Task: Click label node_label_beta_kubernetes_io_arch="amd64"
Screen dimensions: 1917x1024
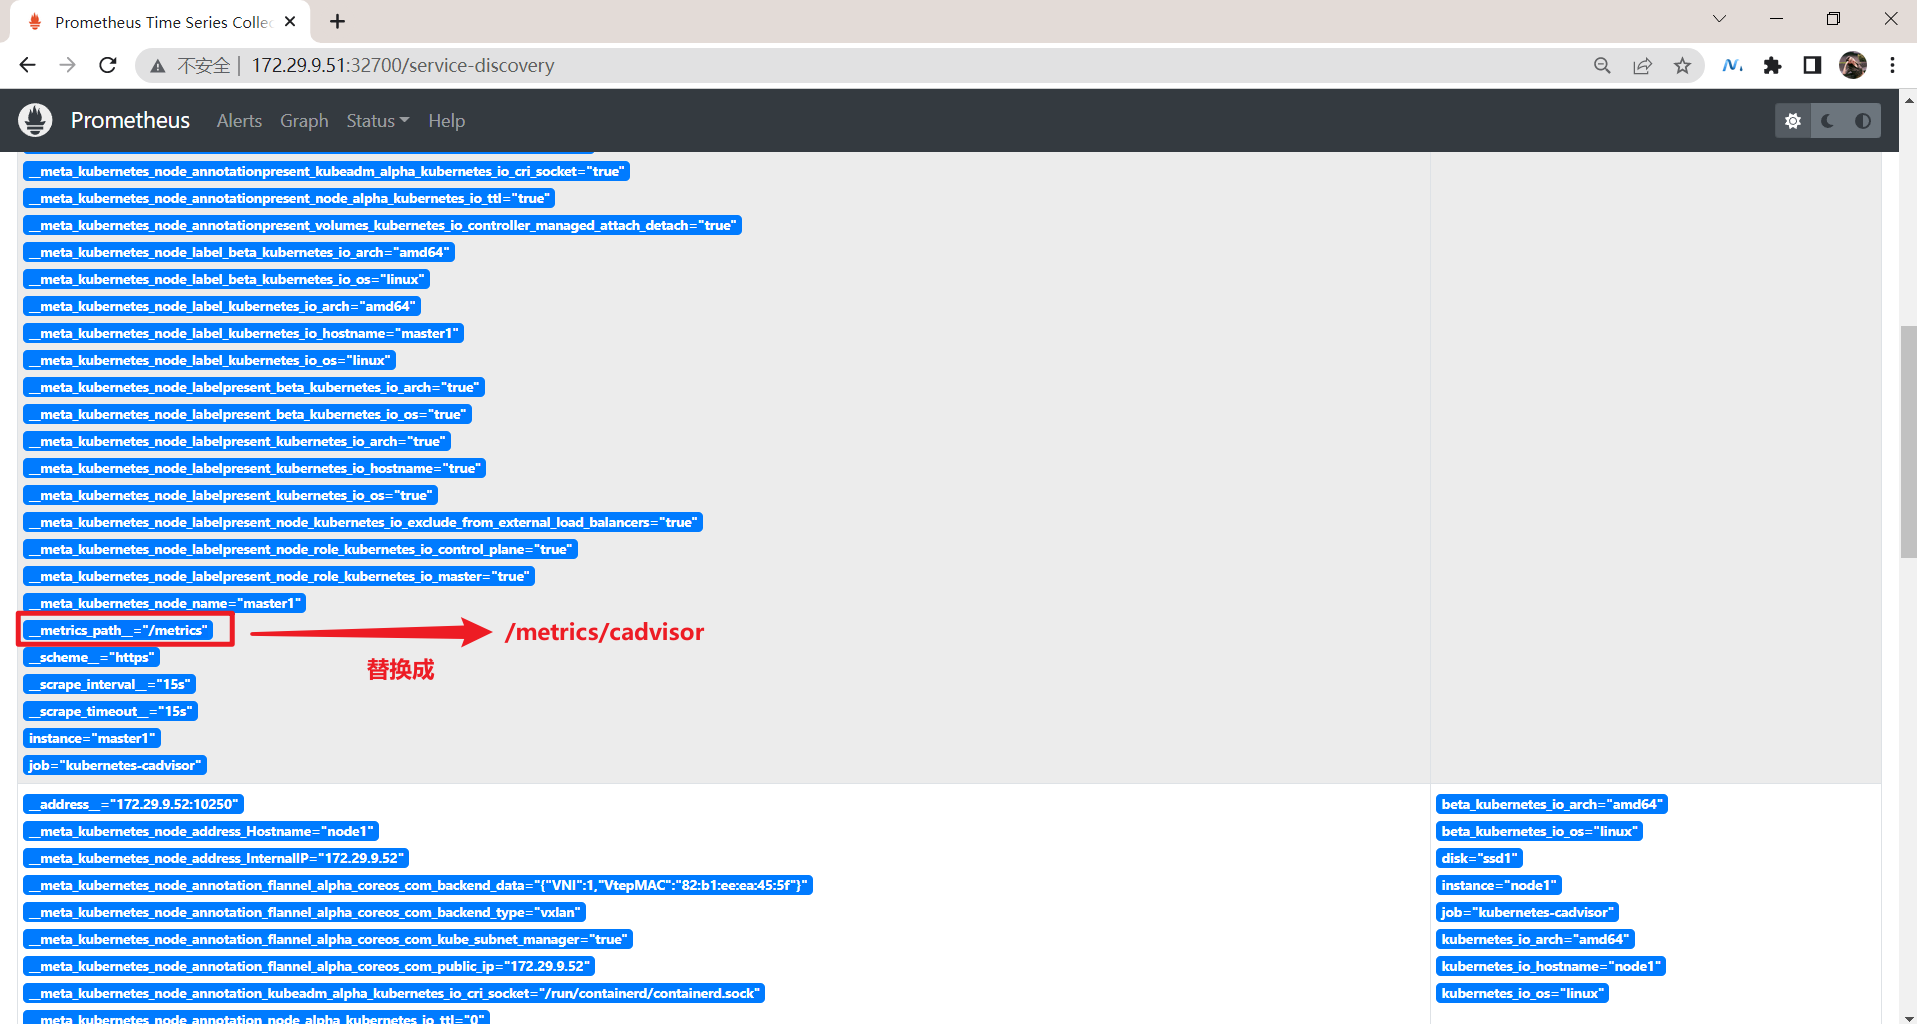Action: pyautogui.click(x=239, y=252)
